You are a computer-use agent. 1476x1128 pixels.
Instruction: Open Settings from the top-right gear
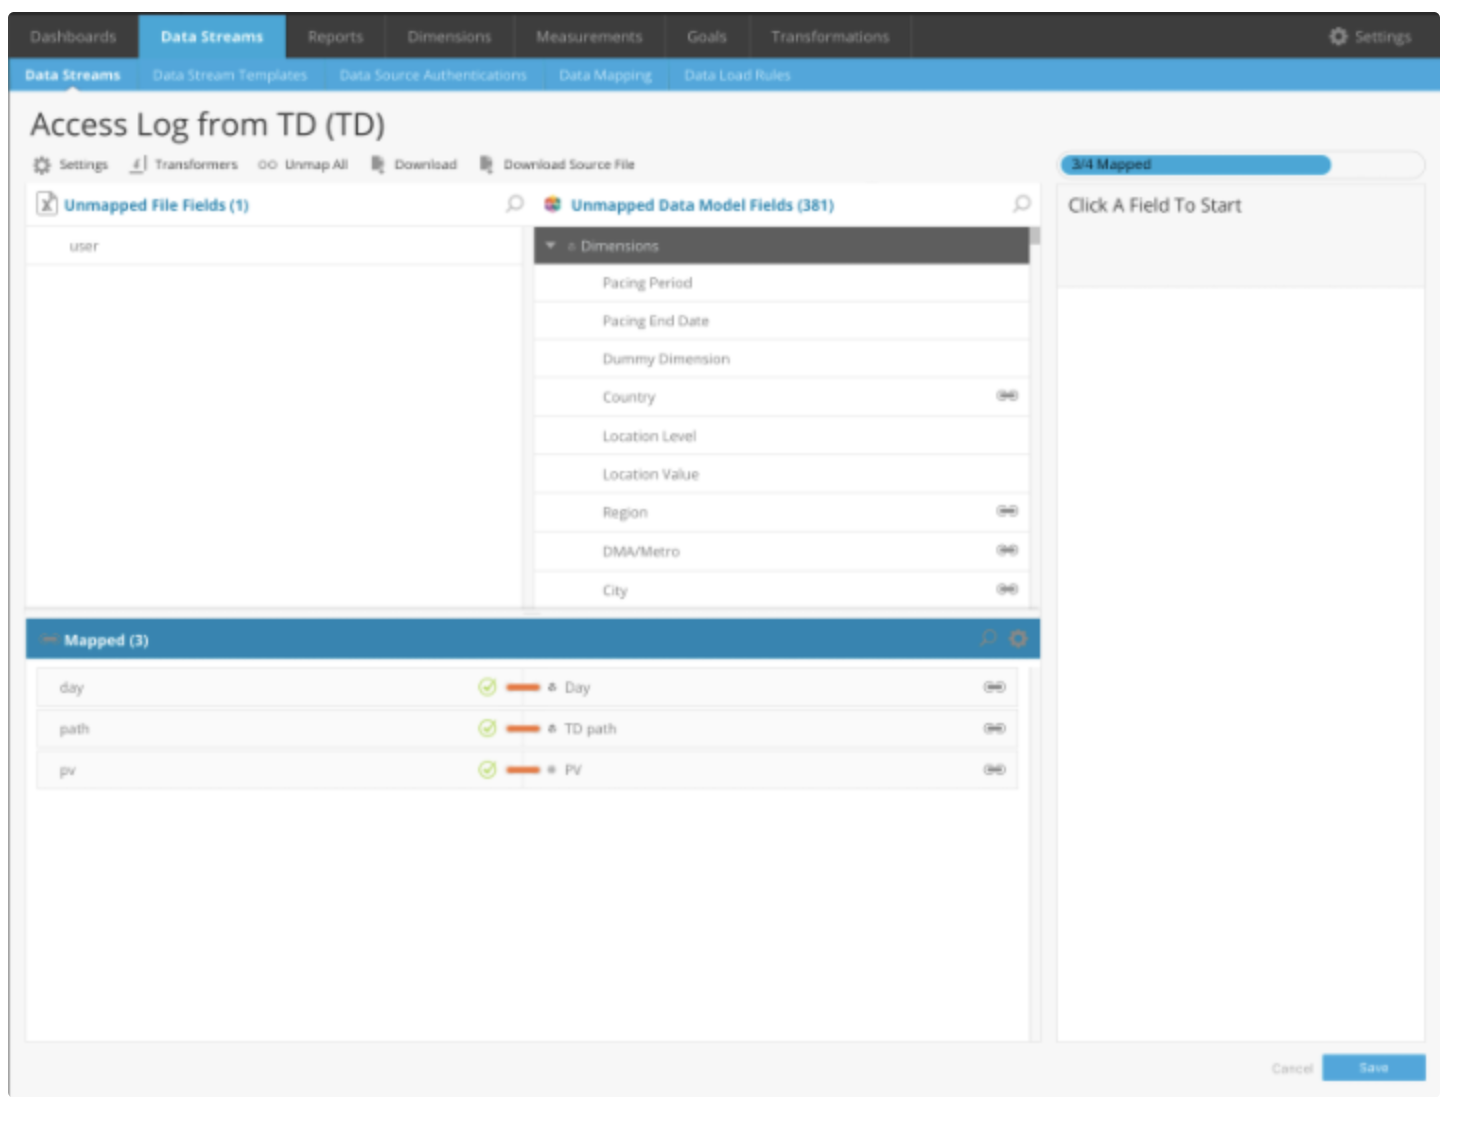pyautogui.click(x=1370, y=37)
